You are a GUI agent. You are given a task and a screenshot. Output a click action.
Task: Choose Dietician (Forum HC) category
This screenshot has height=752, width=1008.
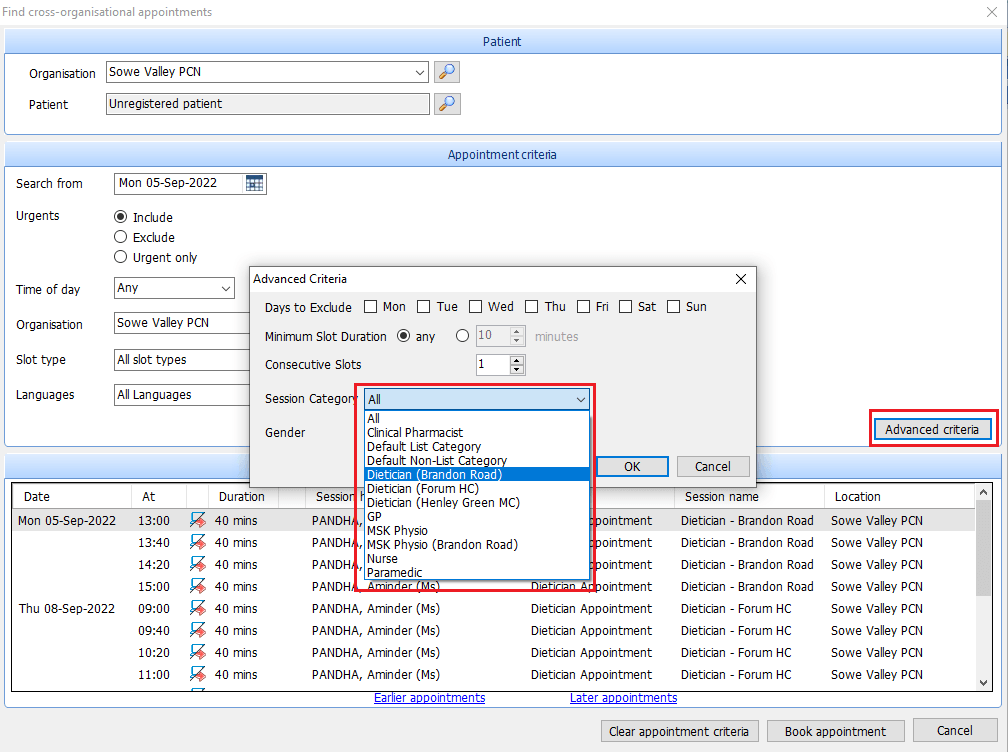476,488
